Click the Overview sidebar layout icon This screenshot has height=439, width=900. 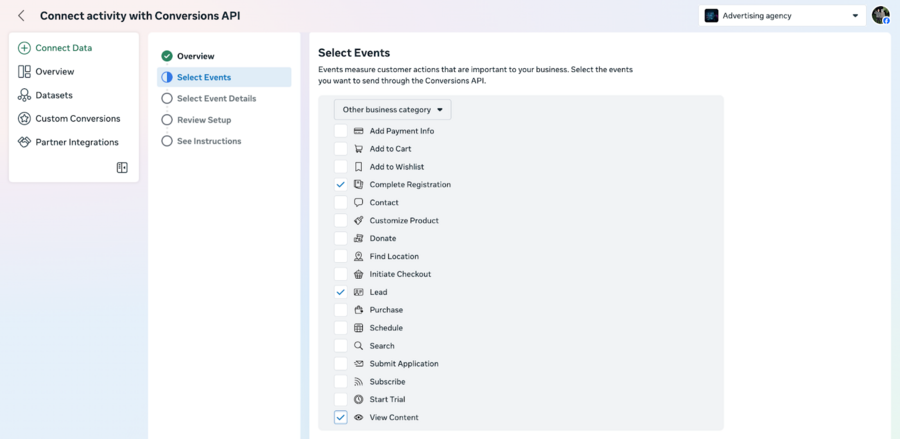point(24,72)
